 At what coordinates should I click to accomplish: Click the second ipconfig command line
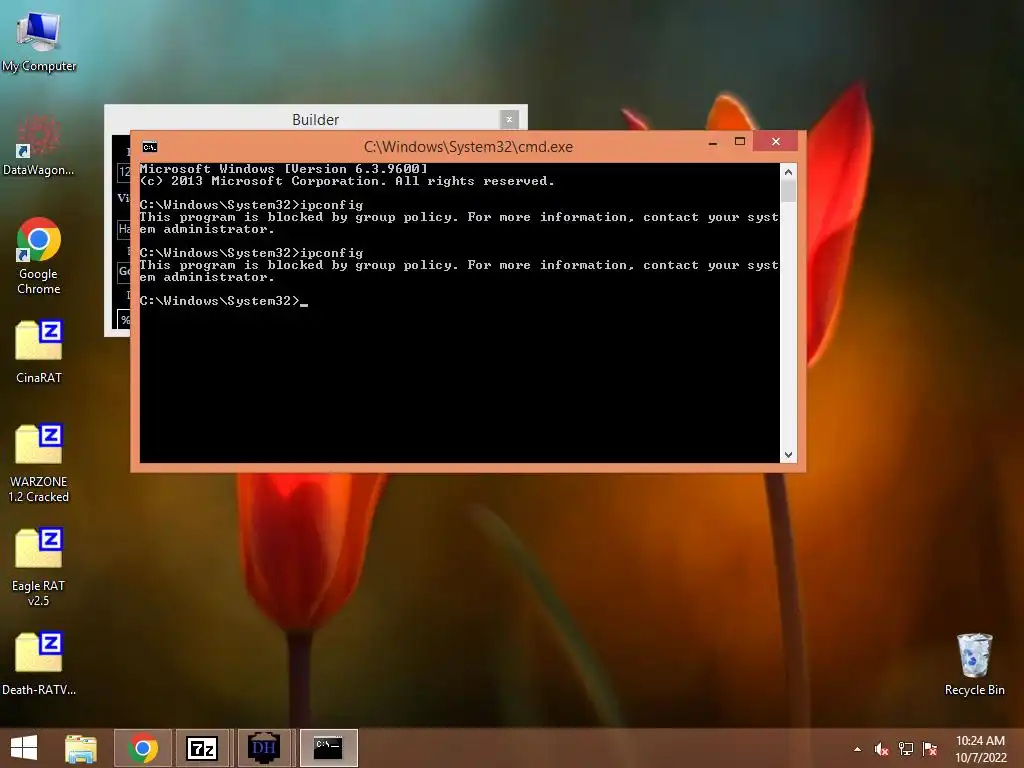click(x=251, y=253)
